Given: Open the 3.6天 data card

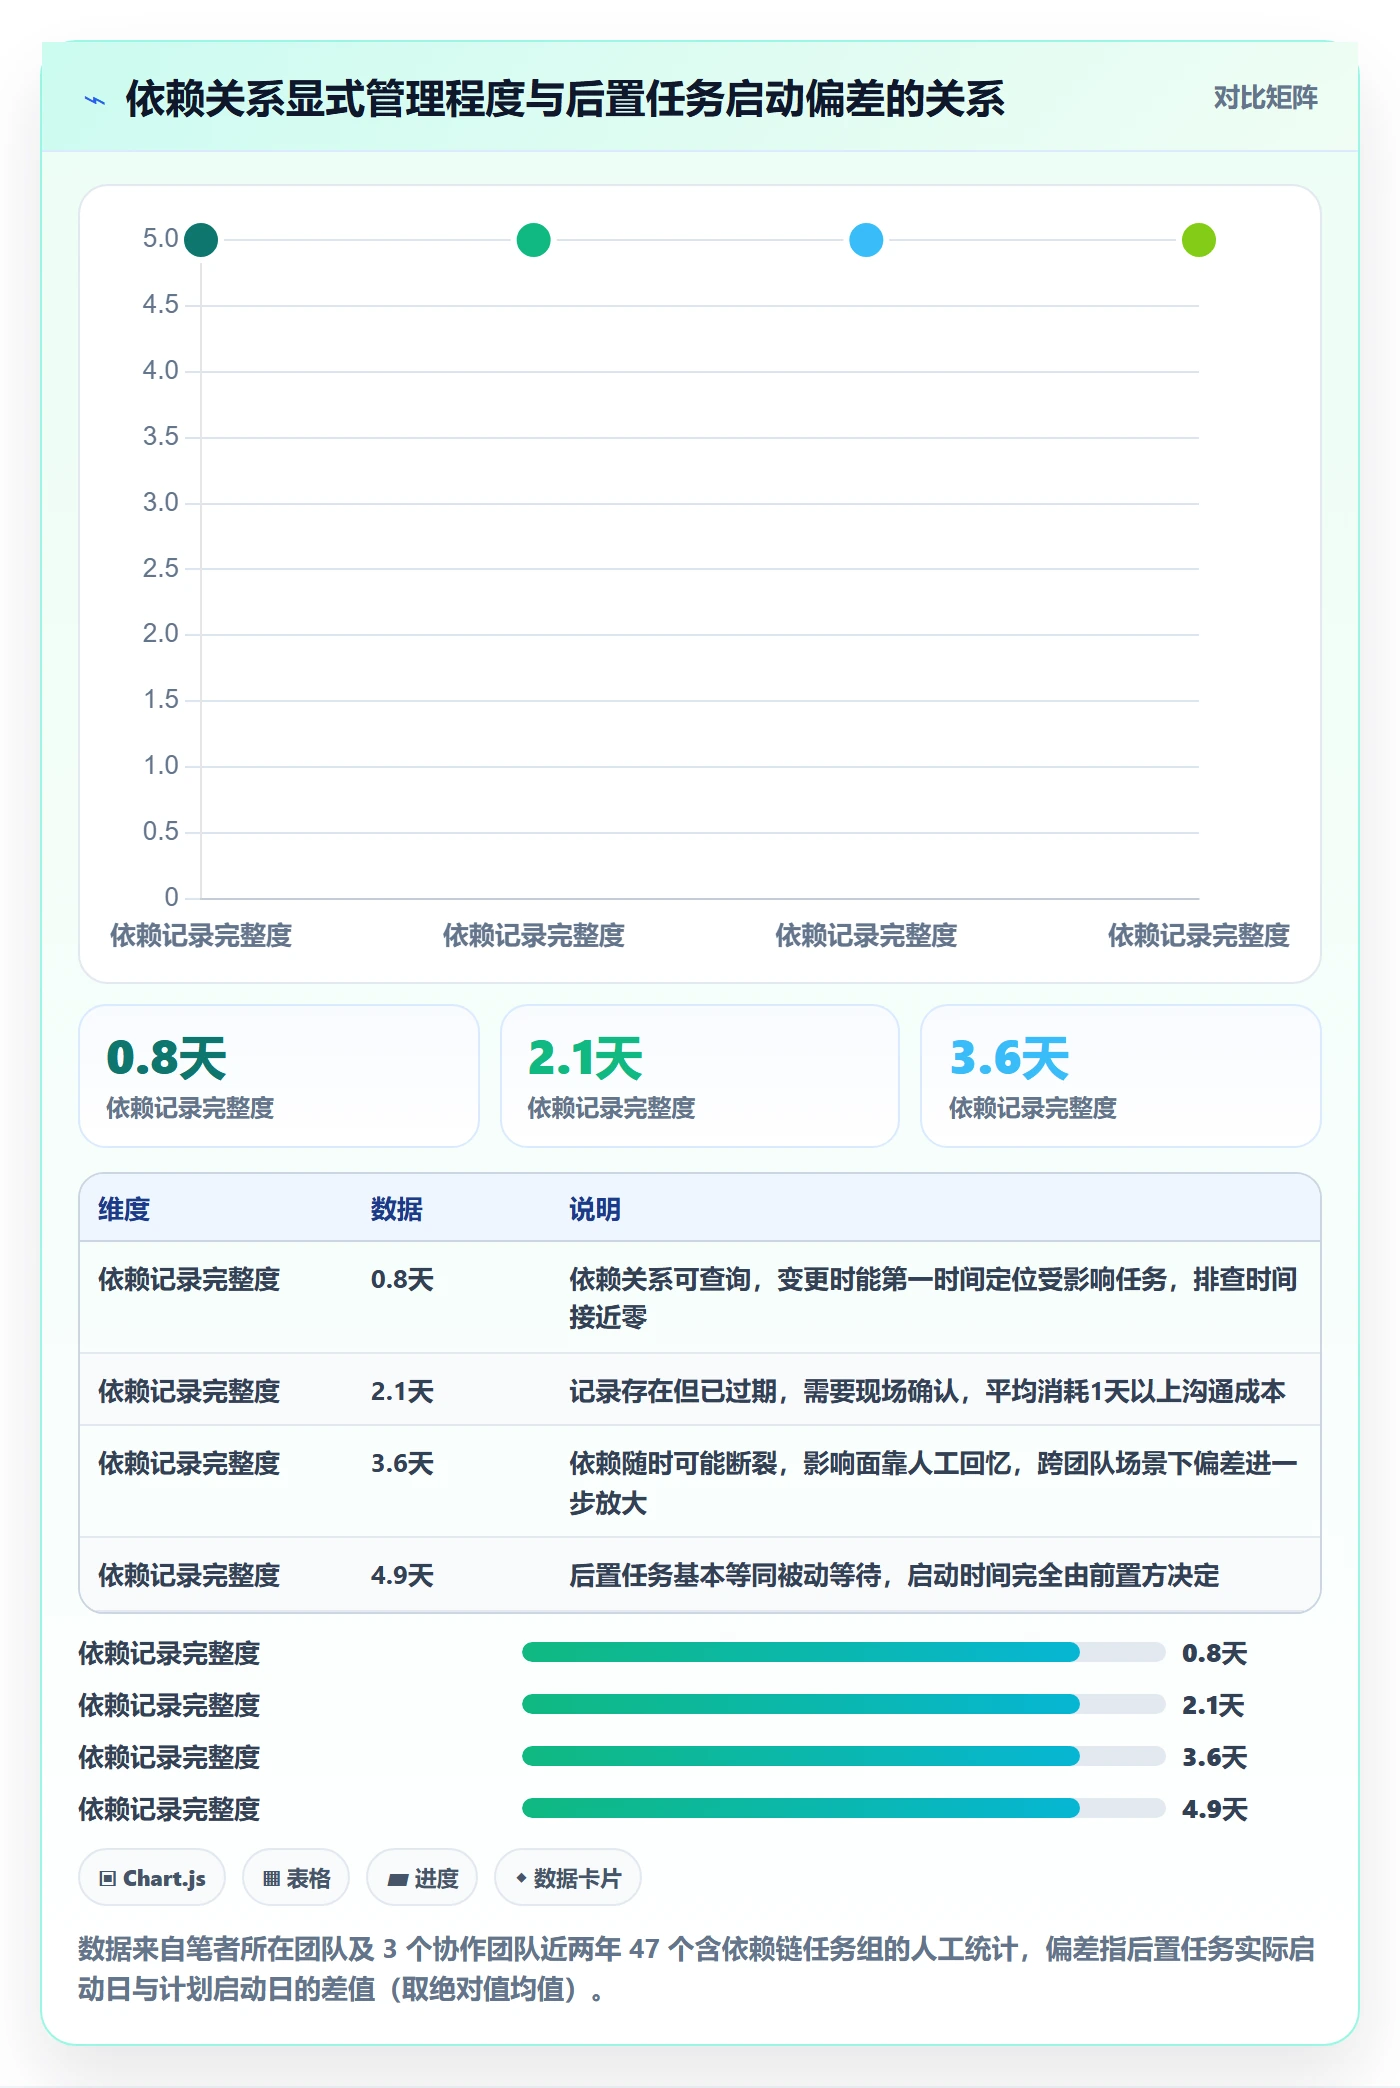Looking at the screenshot, I should click(x=1121, y=1076).
